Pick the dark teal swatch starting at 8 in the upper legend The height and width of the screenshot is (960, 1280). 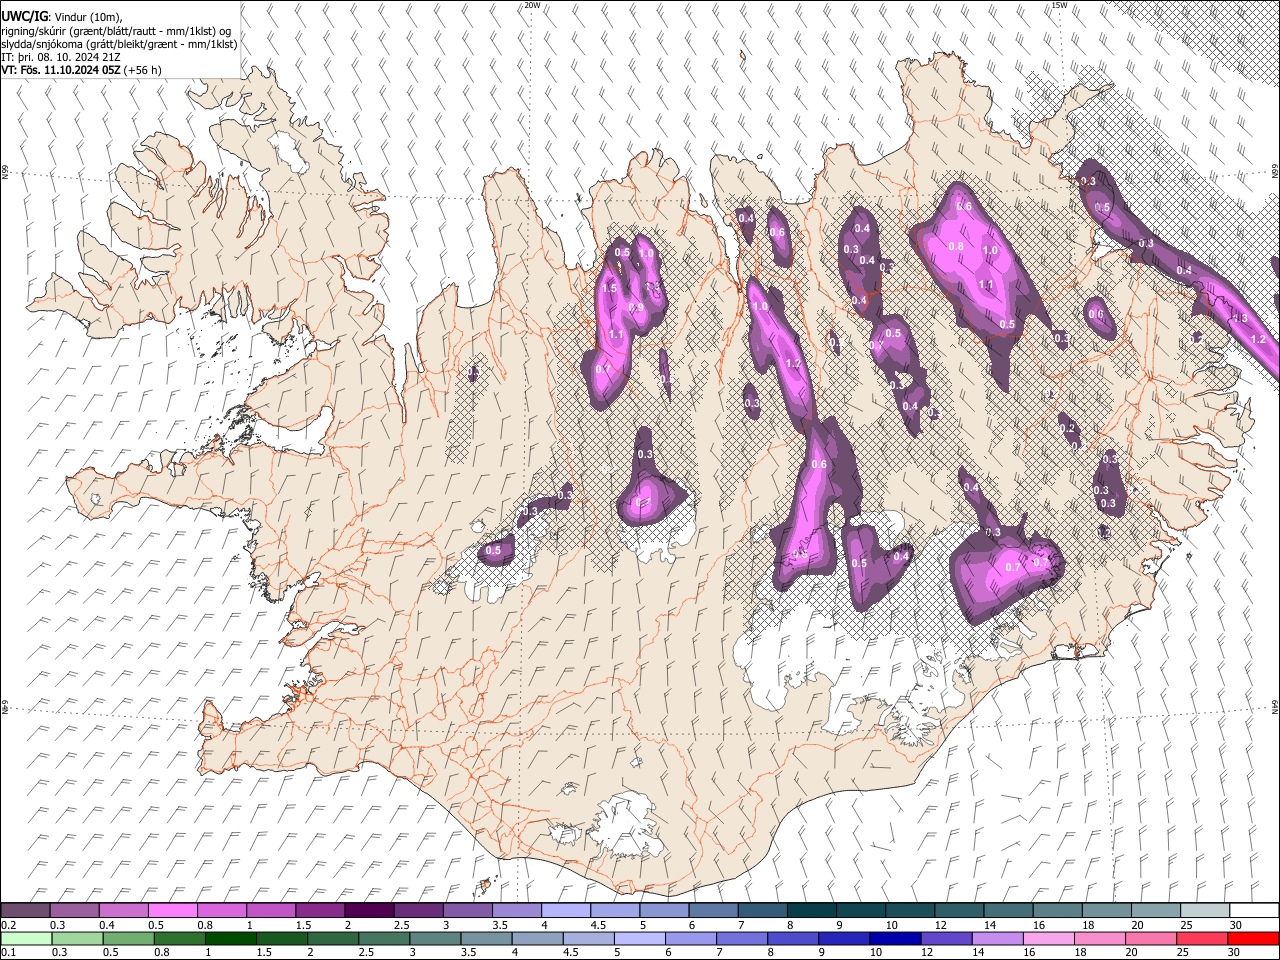point(810,910)
